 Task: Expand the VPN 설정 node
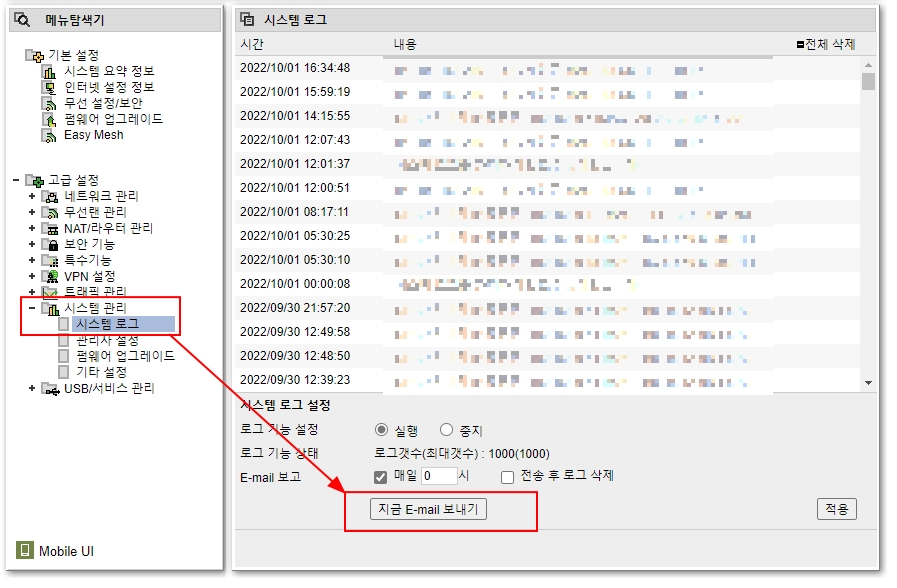(32, 276)
